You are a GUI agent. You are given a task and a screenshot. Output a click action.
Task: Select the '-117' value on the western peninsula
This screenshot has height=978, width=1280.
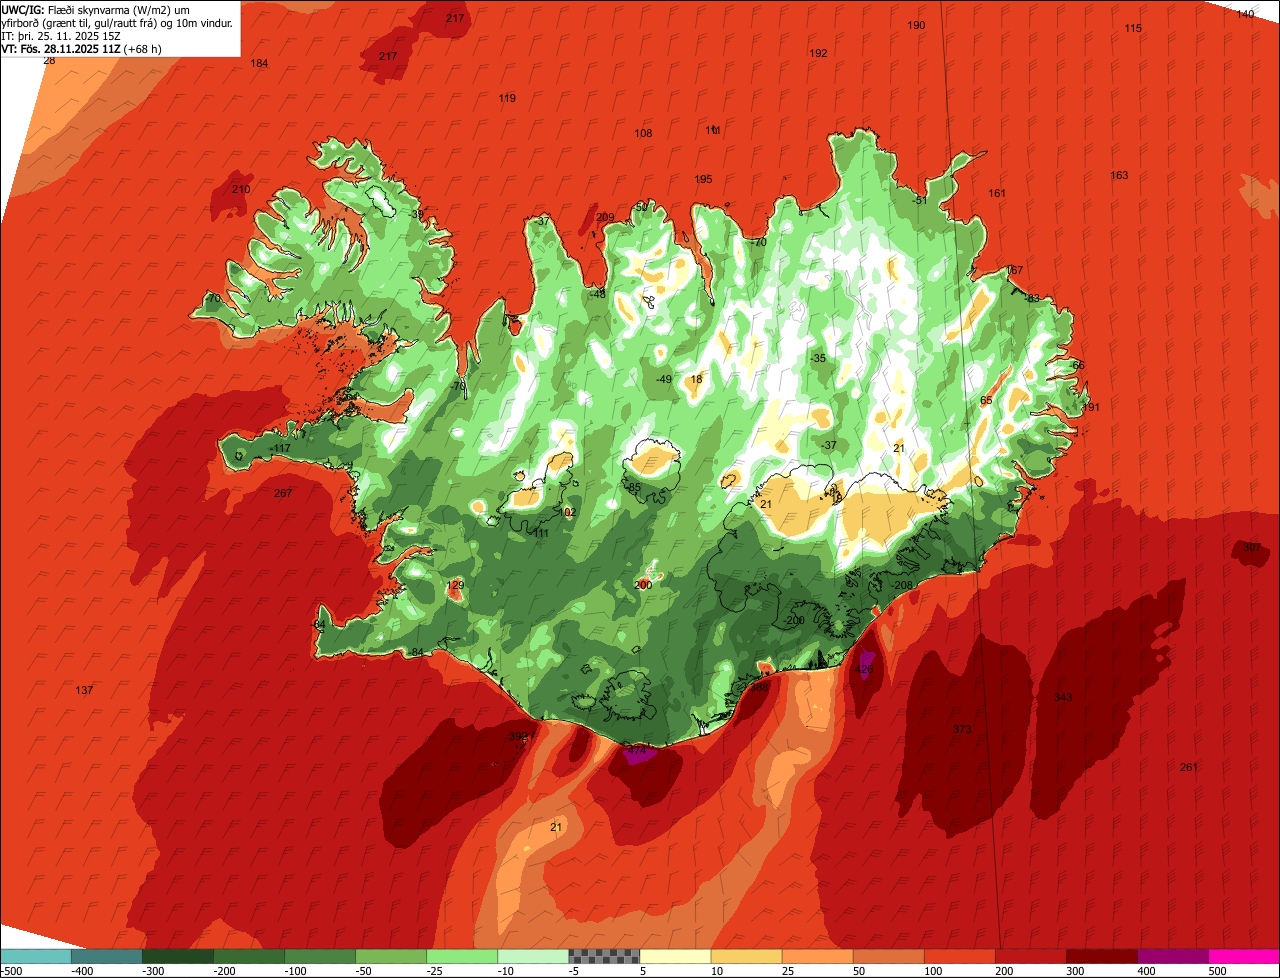280,448
